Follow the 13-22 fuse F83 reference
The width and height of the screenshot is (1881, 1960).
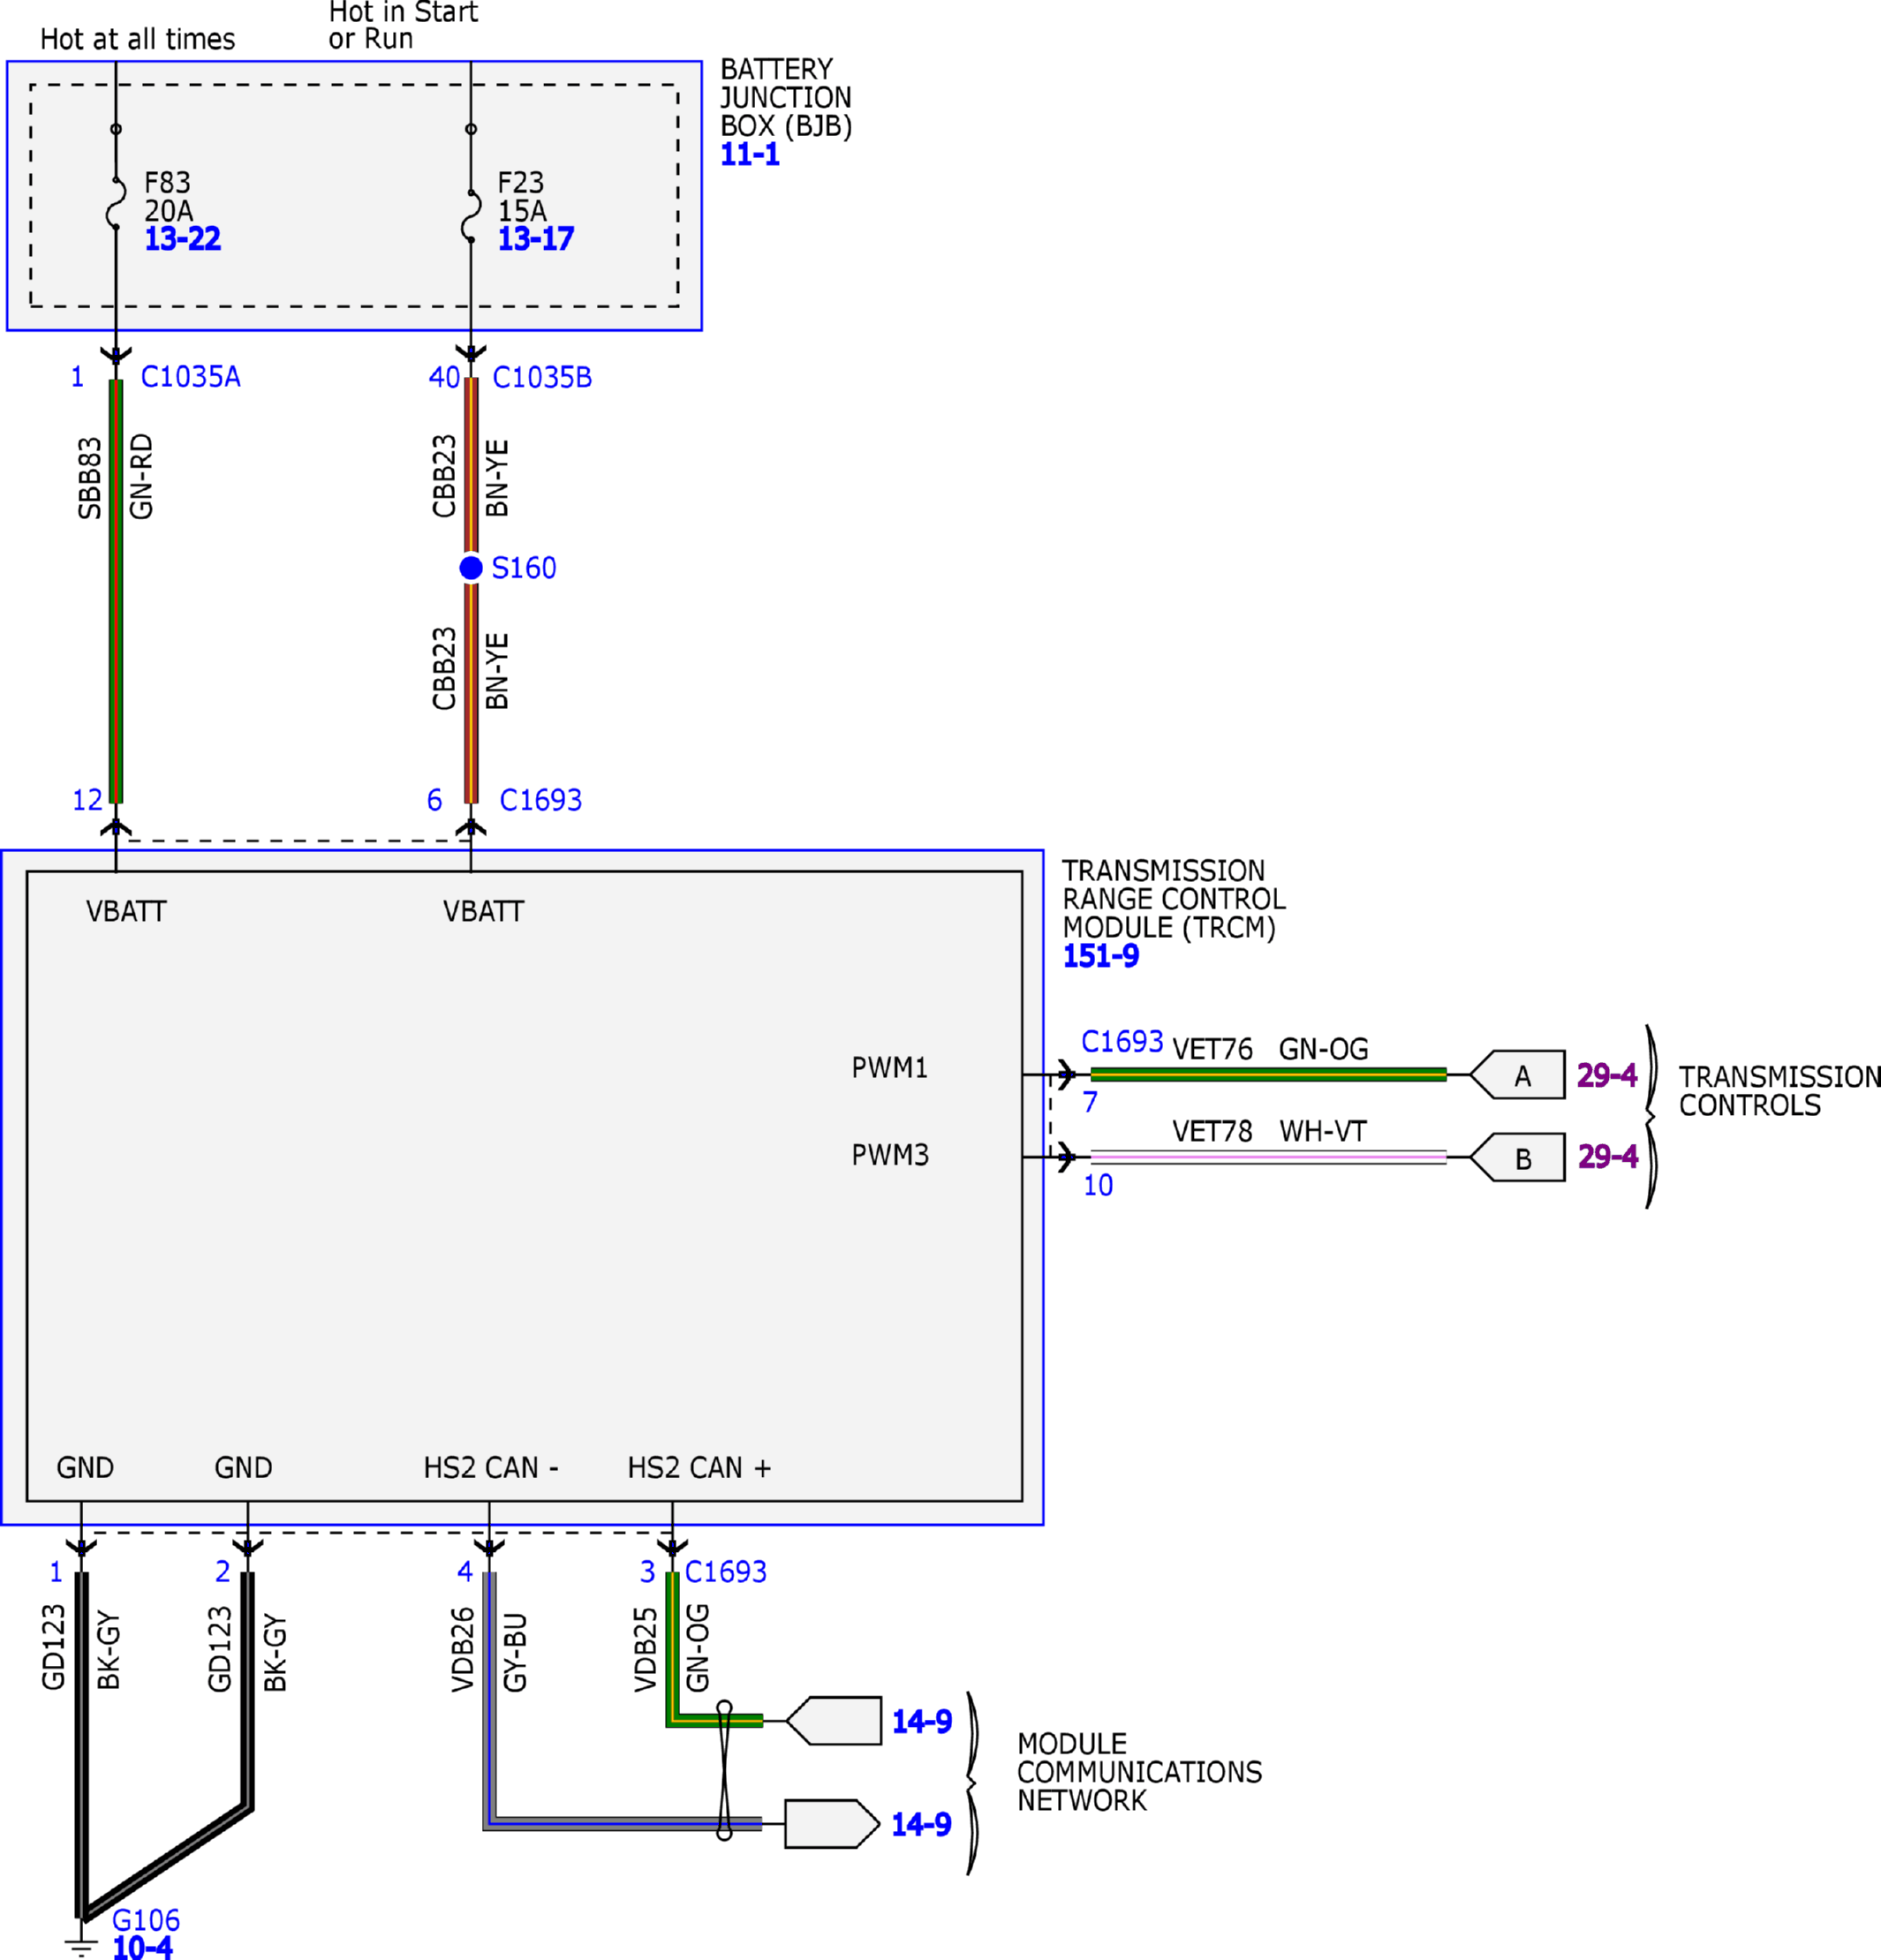click(182, 238)
